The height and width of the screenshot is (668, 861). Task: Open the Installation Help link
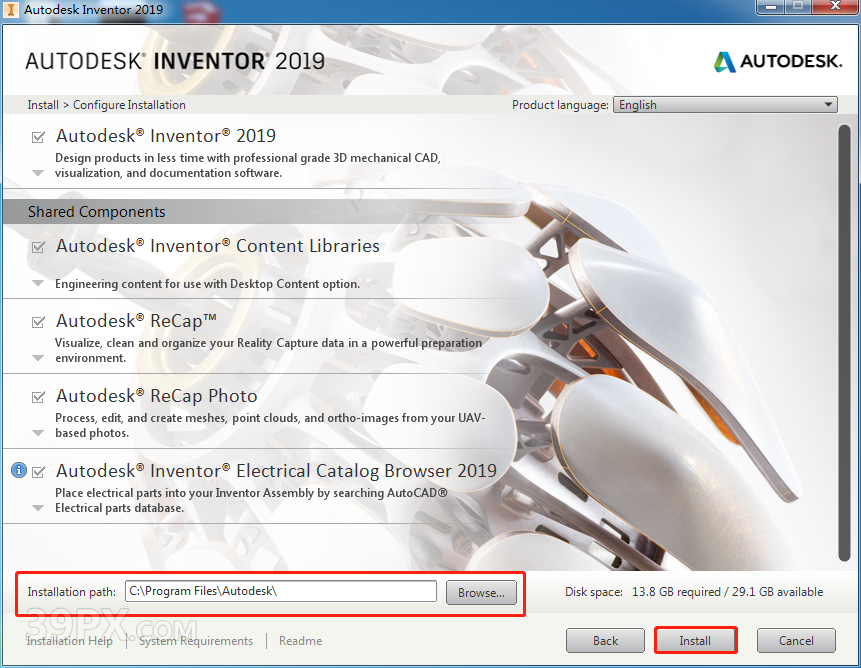[70, 641]
